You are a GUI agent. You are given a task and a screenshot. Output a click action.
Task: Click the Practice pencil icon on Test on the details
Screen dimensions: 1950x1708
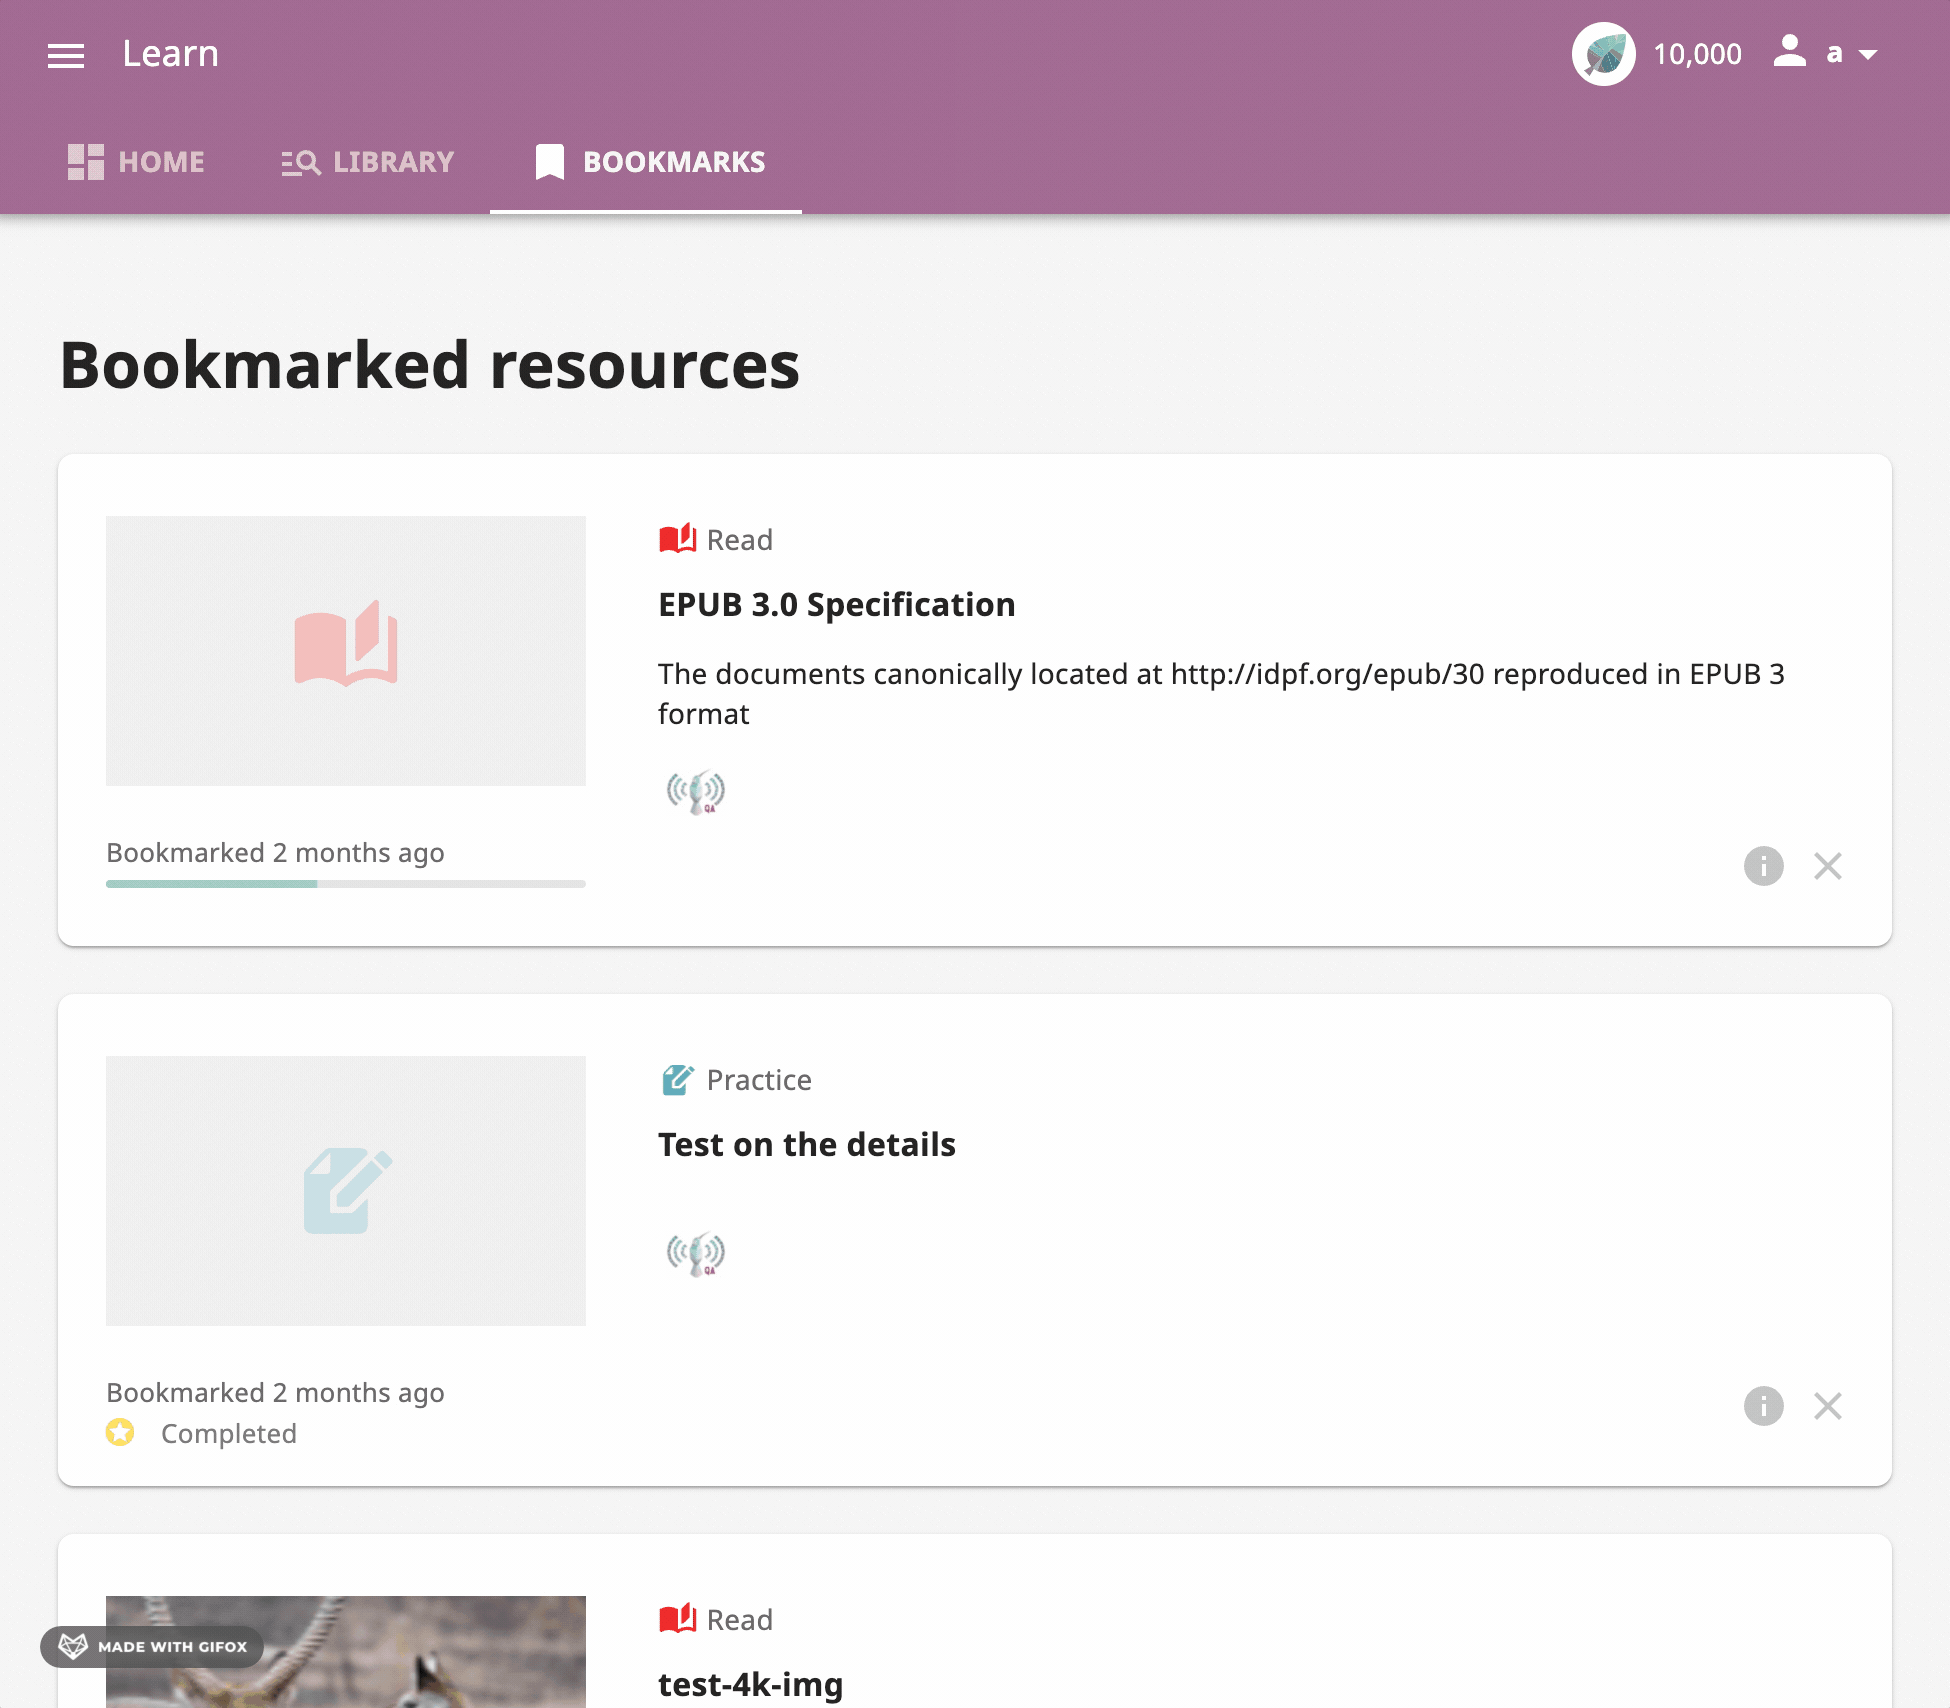coord(678,1078)
